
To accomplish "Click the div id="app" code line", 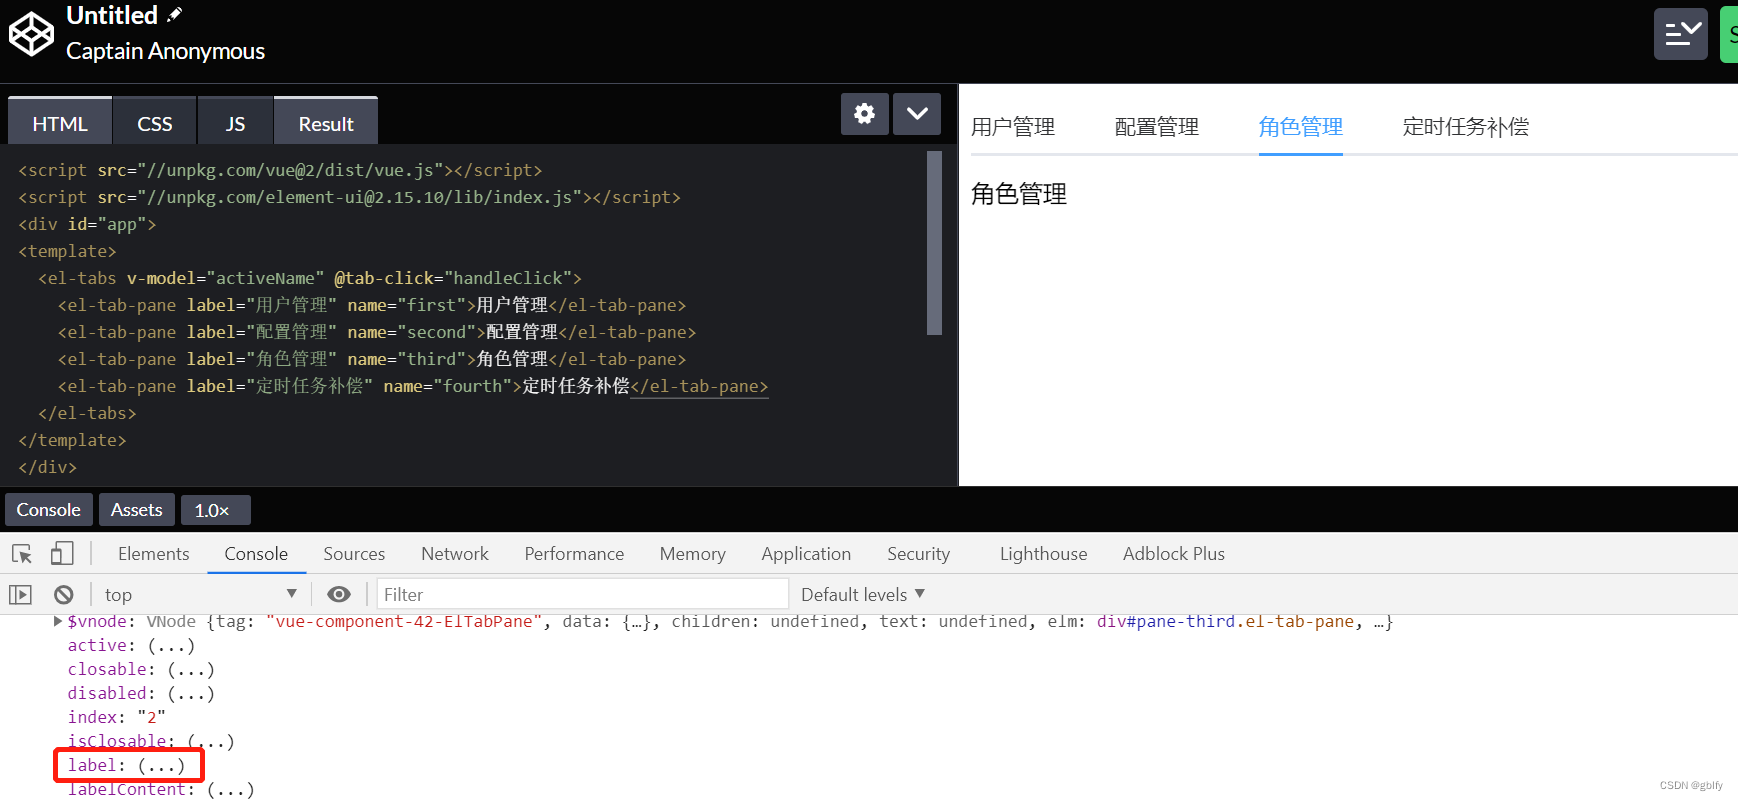I will pos(87,224).
